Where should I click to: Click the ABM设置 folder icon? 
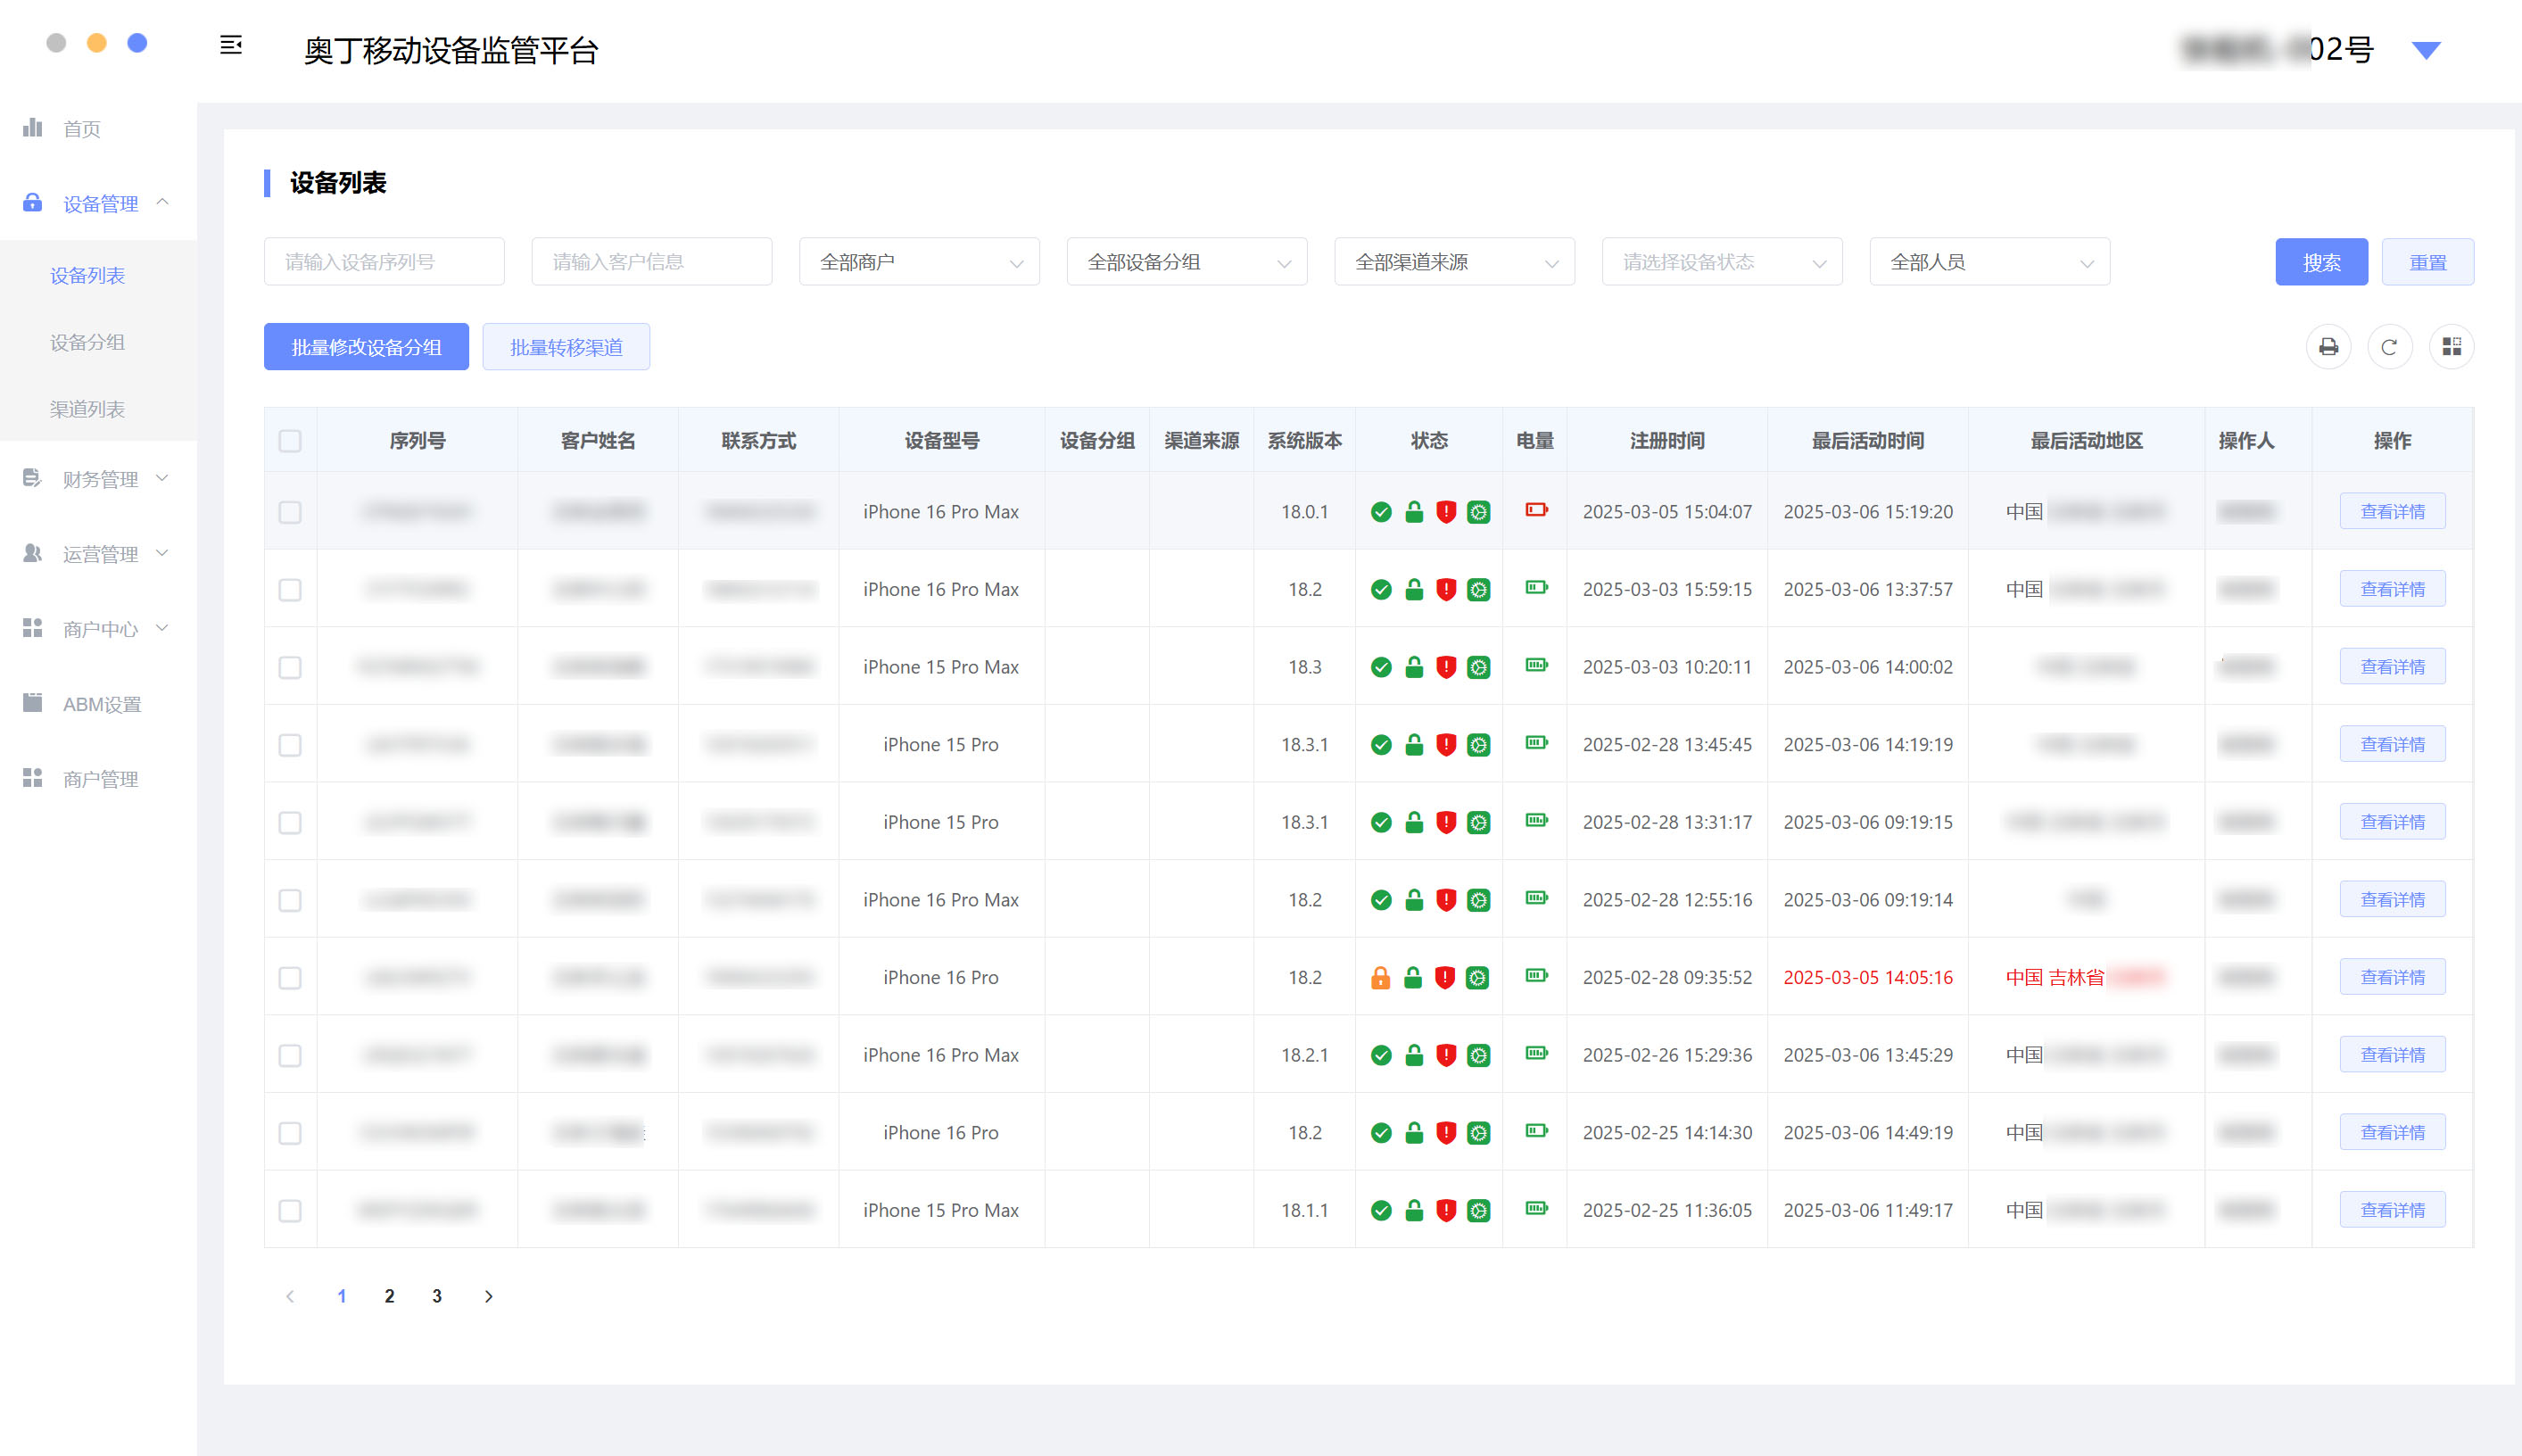(33, 703)
